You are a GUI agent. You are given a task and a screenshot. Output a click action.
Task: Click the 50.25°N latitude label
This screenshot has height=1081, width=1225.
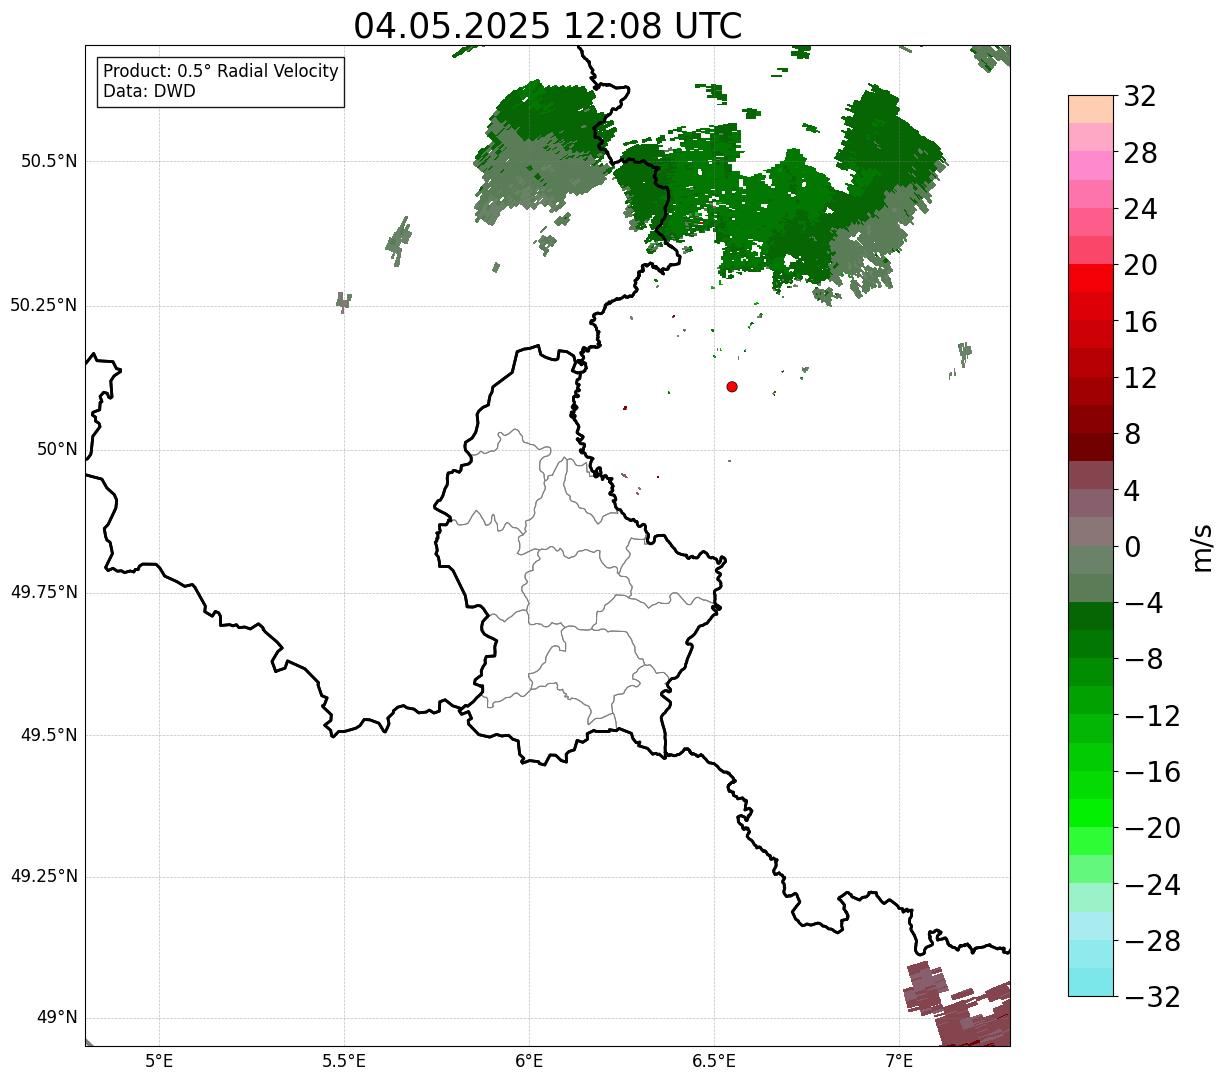(x=44, y=305)
